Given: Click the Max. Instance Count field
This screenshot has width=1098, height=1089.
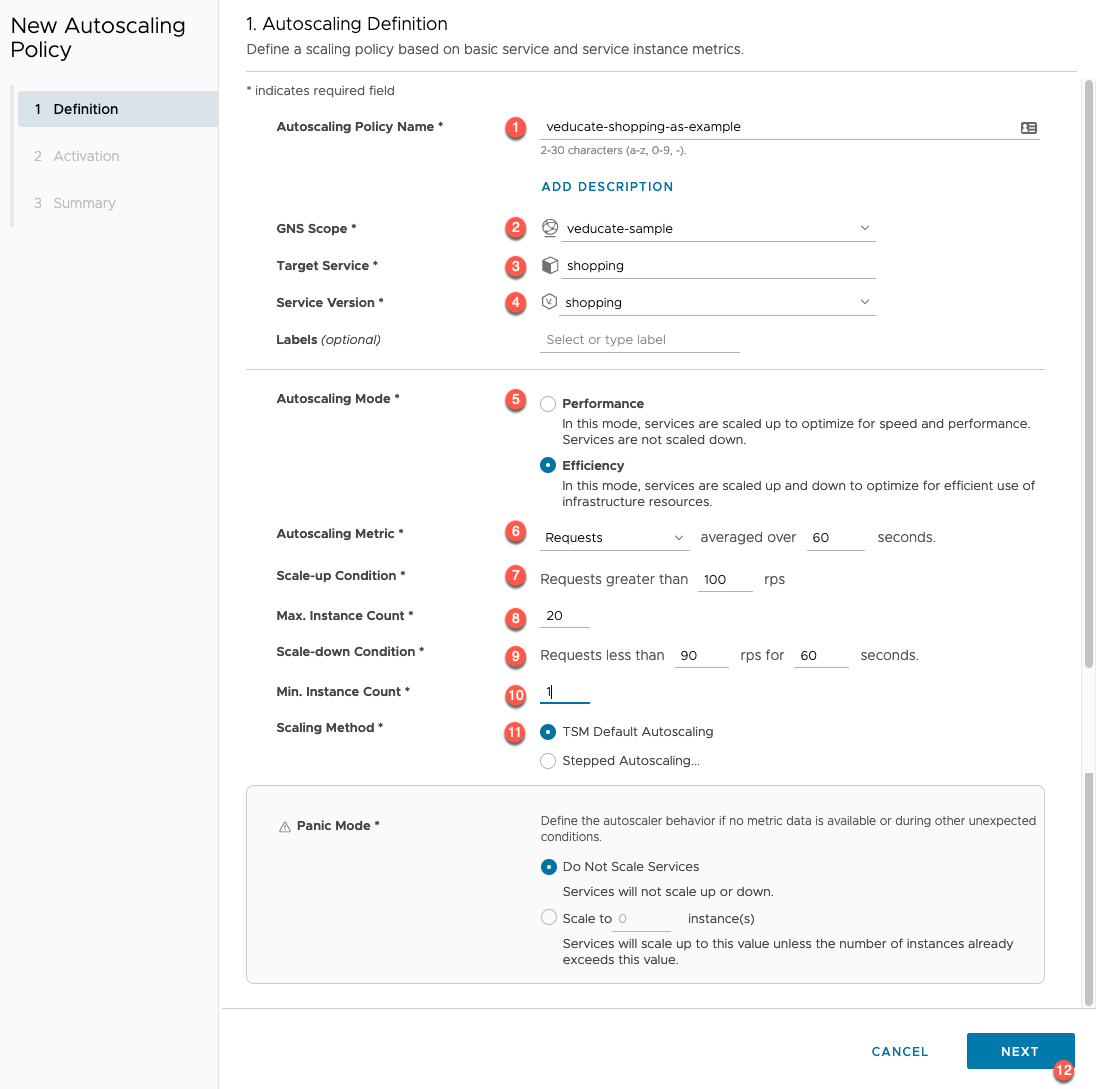Looking at the screenshot, I should pos(564,616).
